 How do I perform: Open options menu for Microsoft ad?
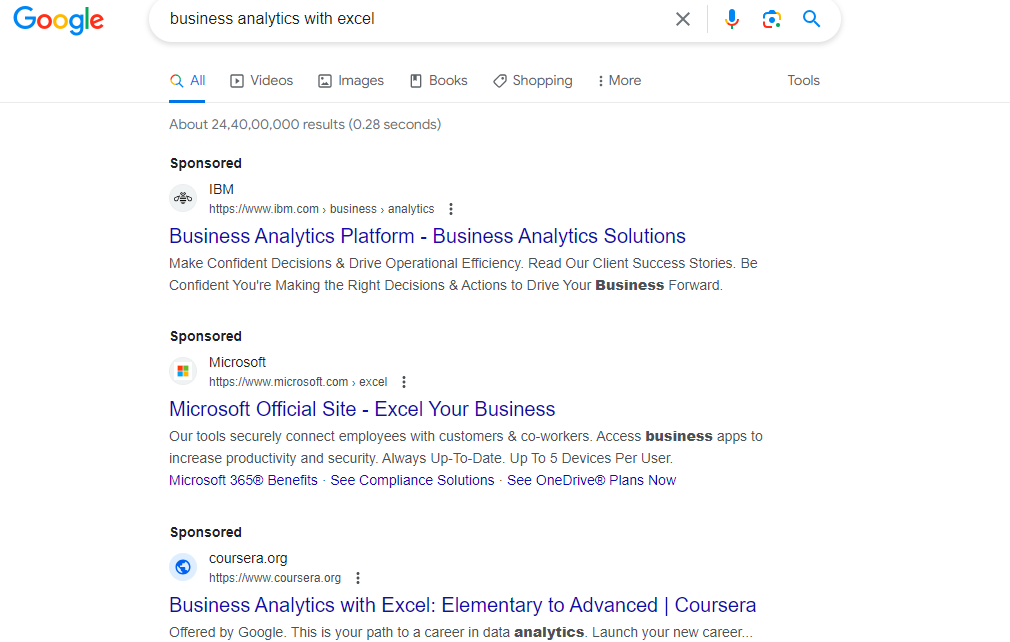[x=404, y=382]
